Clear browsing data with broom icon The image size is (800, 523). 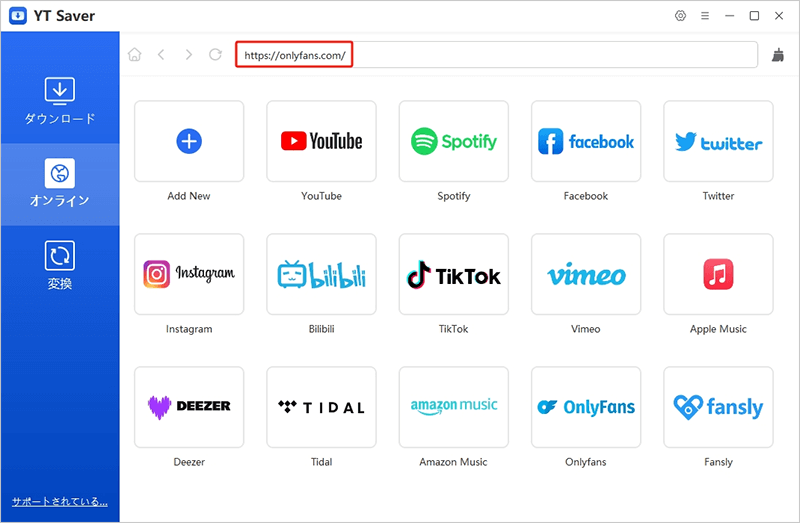(778, 56)
